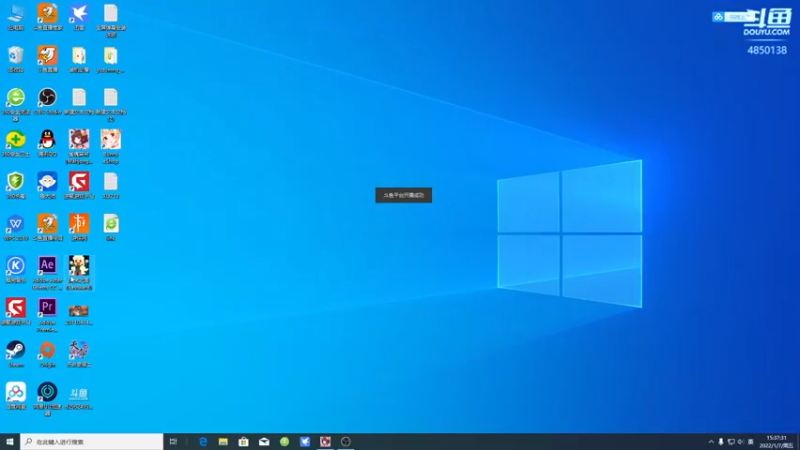This screenshot has width=800, height=450.
Task: Select the pixel character game shortcut
Action: (x=79, y=273)
